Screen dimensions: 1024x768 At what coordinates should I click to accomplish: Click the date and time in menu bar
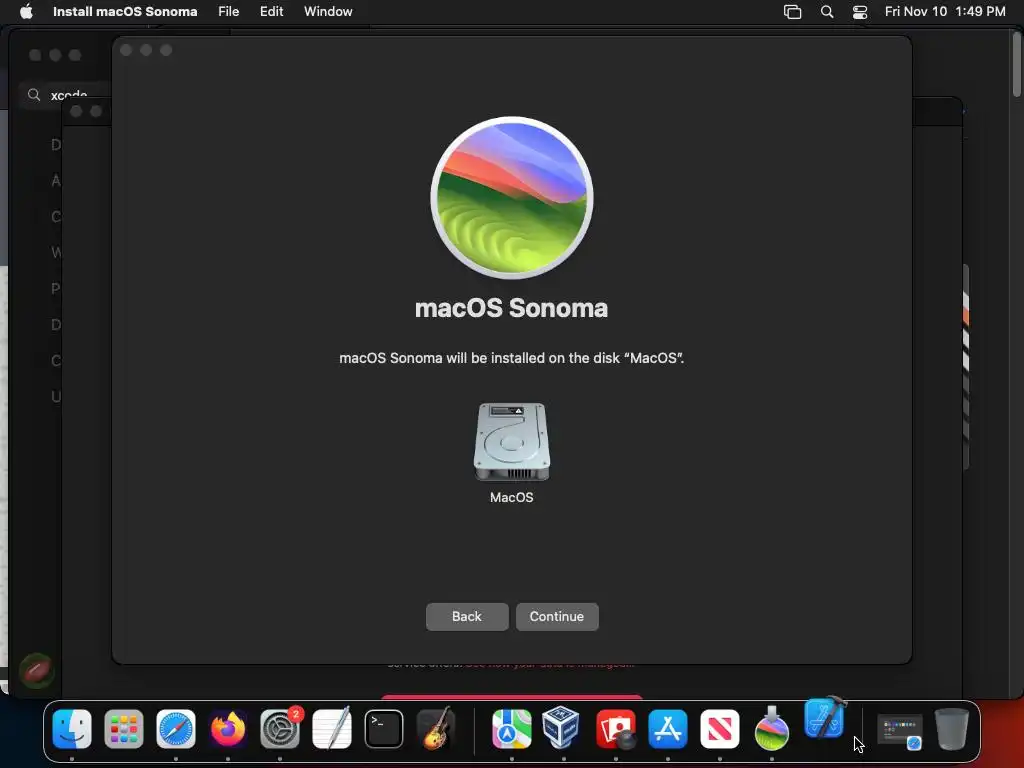pyautogui.click(x=945, y=12)
